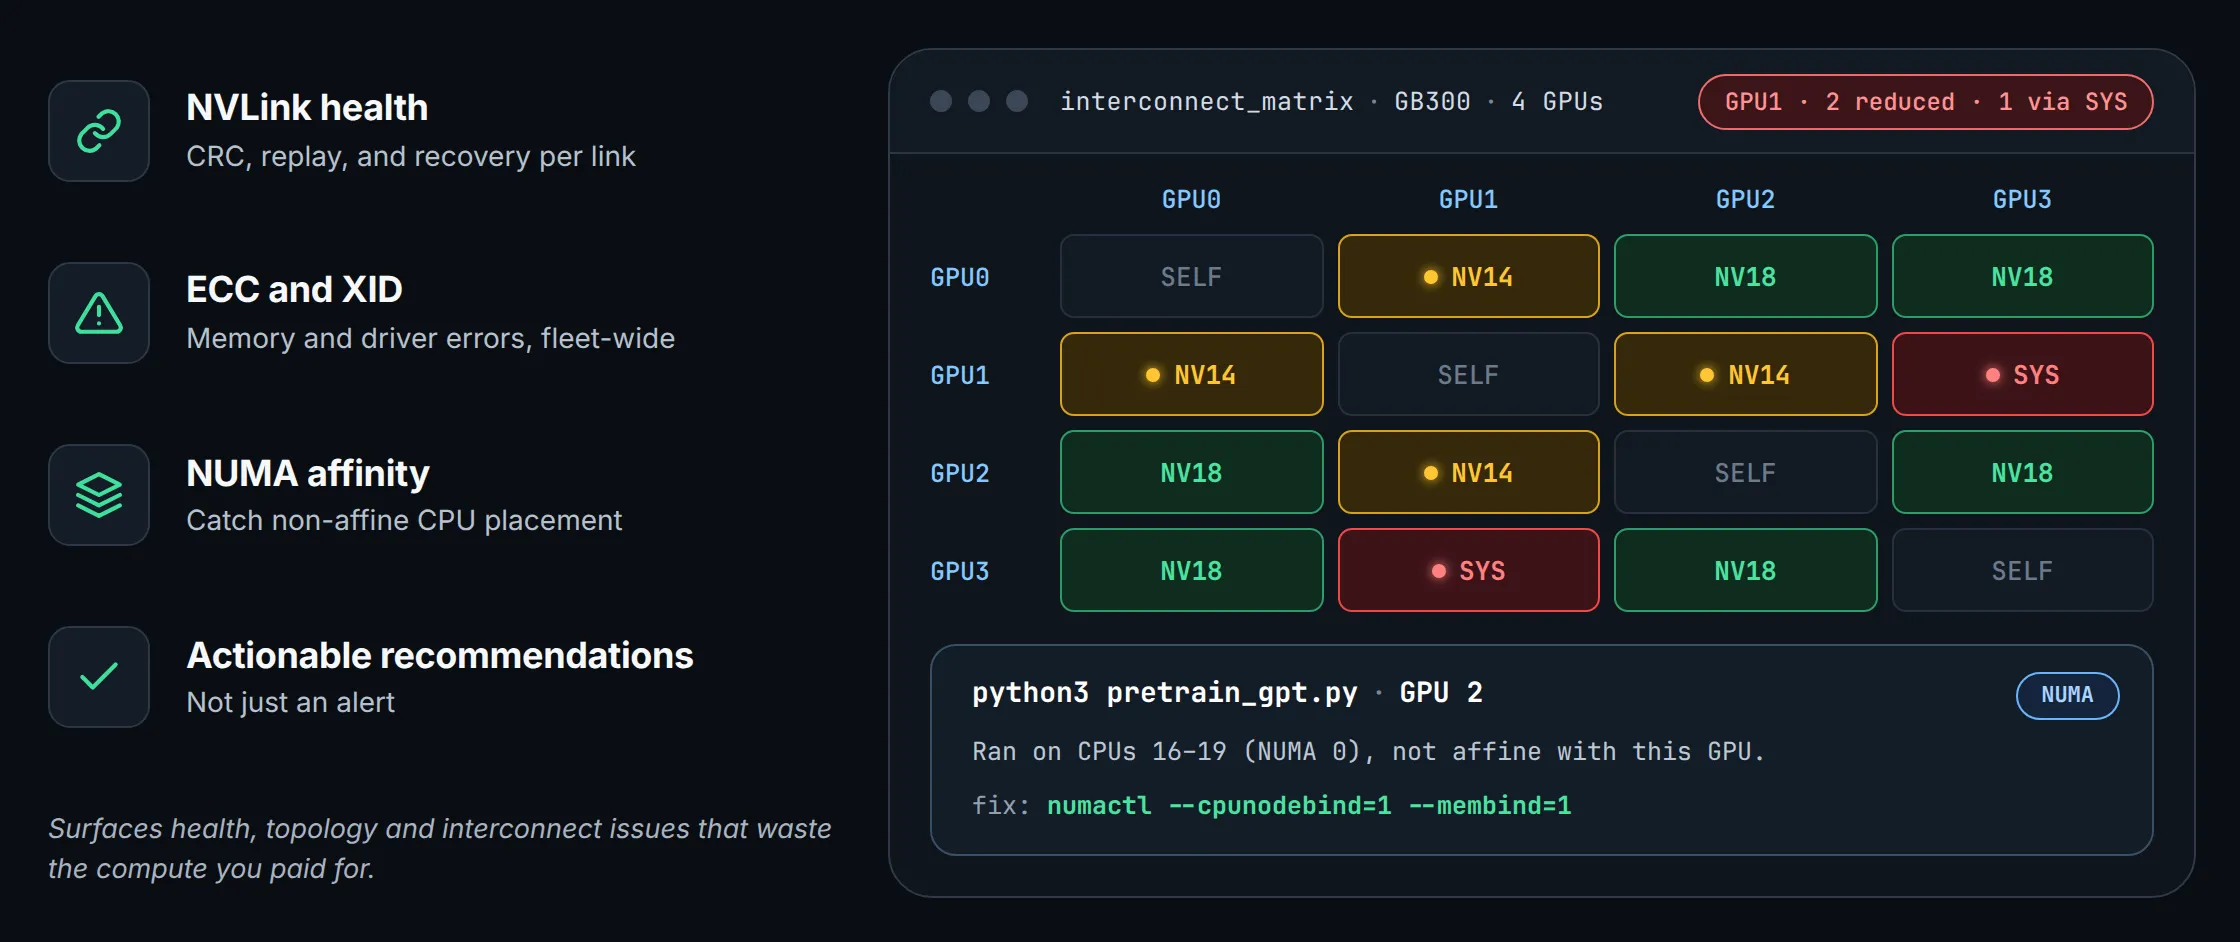
Task: Click the SELF cell in GPU2 row
Action: click(1745, 472)
